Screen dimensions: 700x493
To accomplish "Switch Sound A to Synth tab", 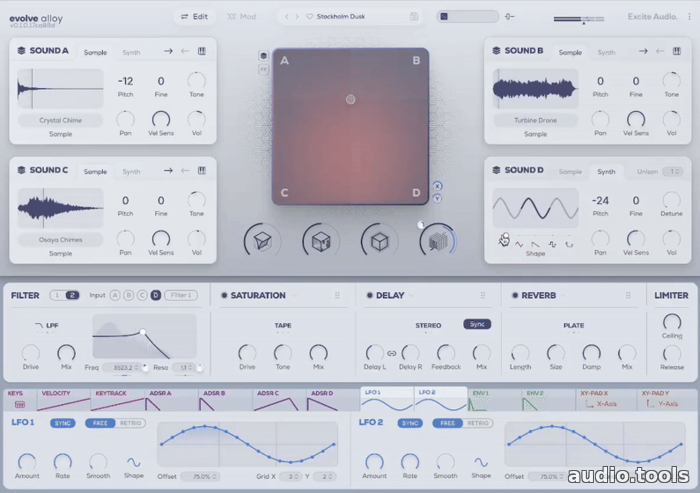I will (131, 53).
